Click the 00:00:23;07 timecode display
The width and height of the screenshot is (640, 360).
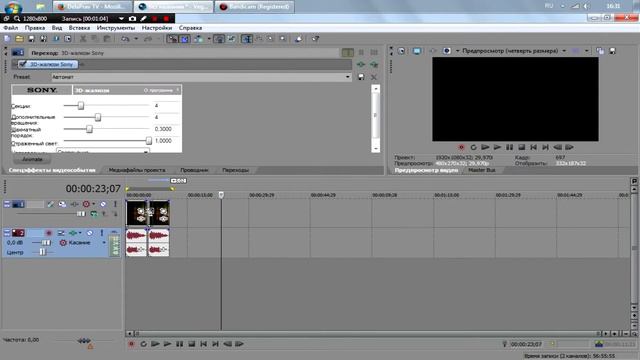[x=93, y=189]
